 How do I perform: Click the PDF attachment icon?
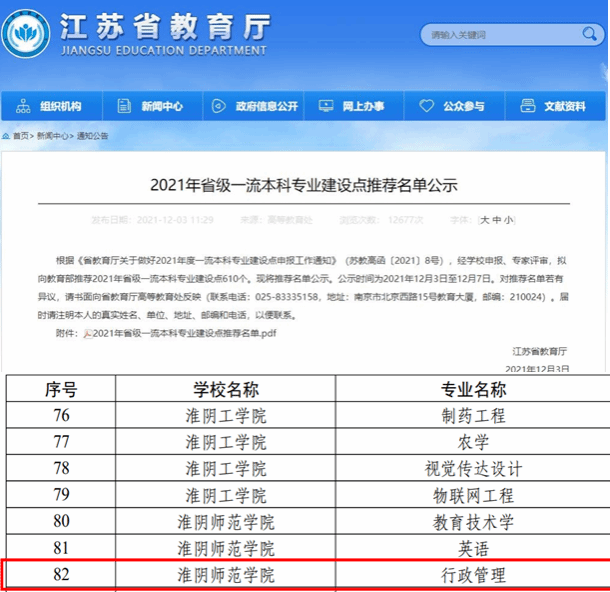pyautogui.click(x=88, y=334)
